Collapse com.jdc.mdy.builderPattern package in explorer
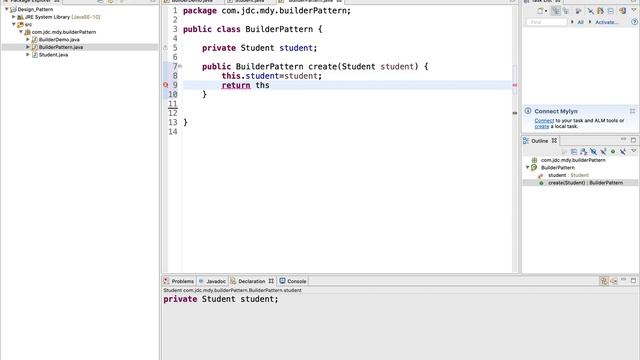The width and height of the screenshot is (640, 360). (21, 31)
